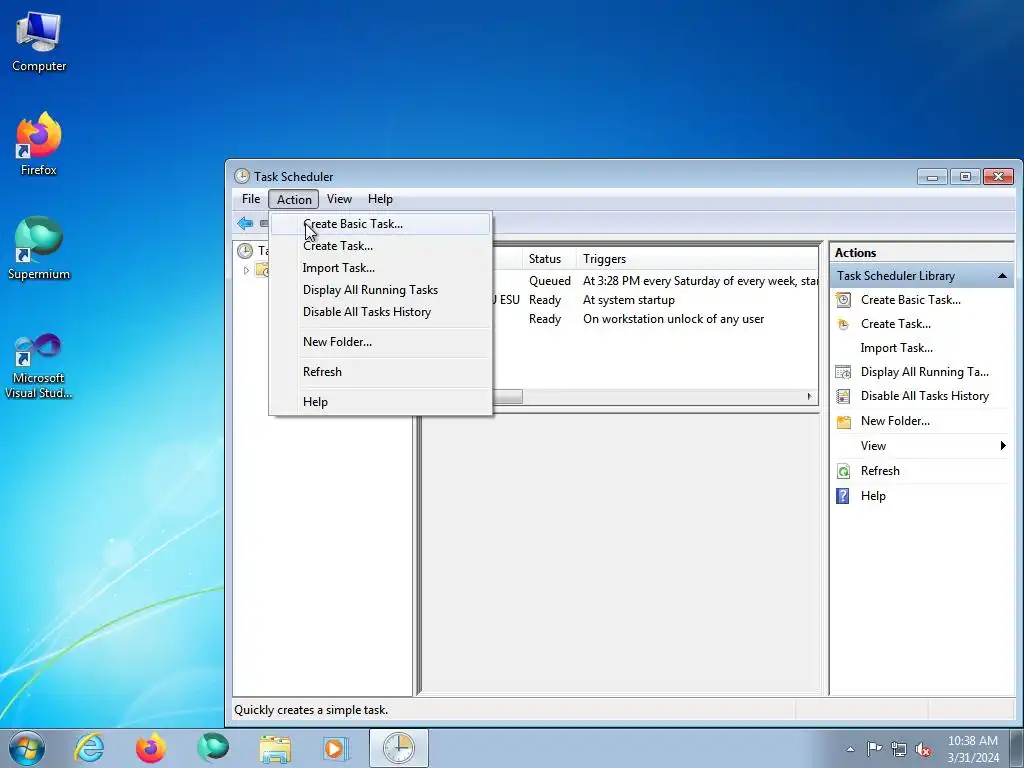The height and width of the screenshot is (768, 1024).
Task: Close the Action menu via its menu bar button
Action: point(294,199)
